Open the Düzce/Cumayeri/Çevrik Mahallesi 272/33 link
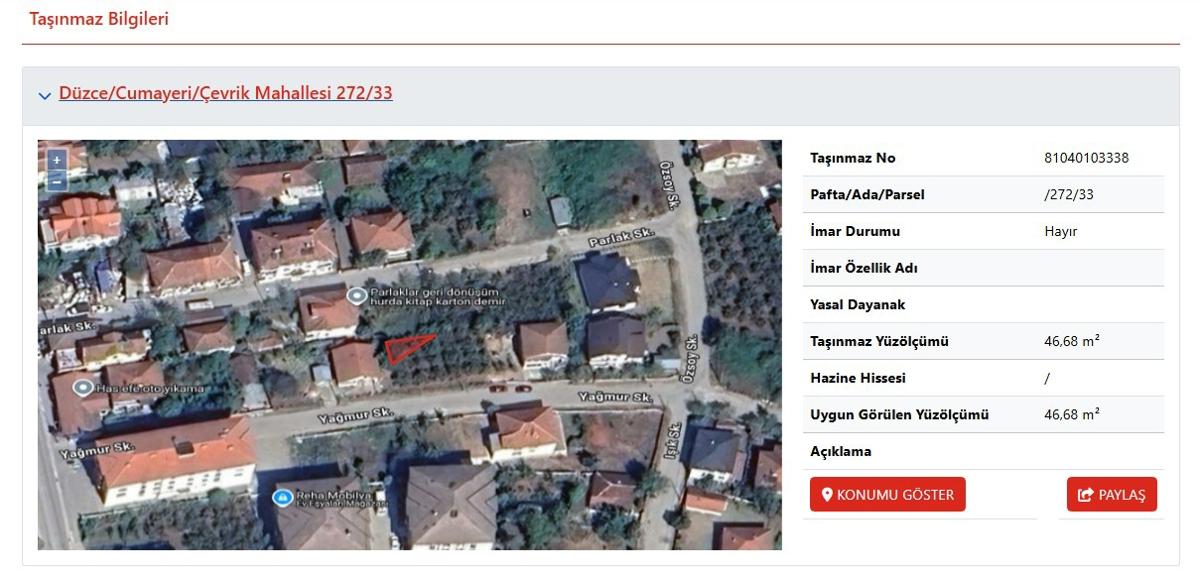The height and width of the screenshot is (577, 1200). click(225, 93)
